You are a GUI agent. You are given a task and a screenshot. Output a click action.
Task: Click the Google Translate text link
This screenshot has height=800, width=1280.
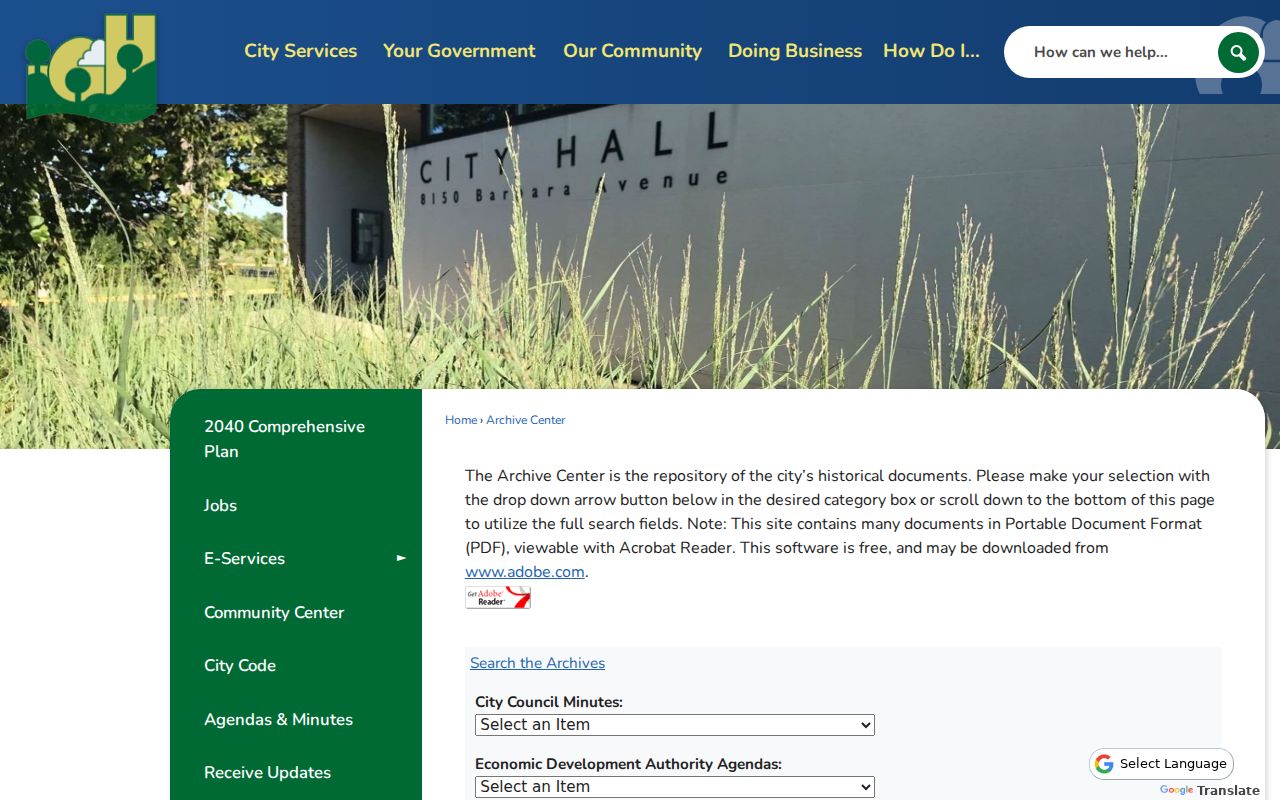click(1210, 790)
